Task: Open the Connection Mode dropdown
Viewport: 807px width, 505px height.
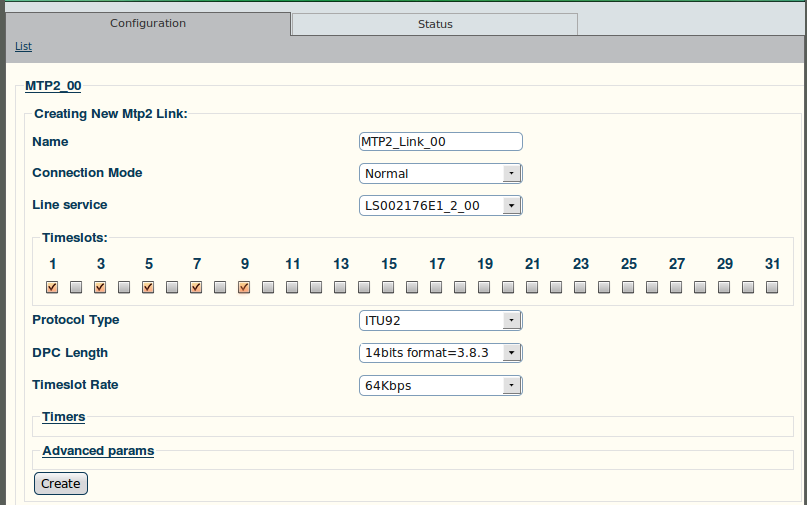Action: click(x=441, y=173)
